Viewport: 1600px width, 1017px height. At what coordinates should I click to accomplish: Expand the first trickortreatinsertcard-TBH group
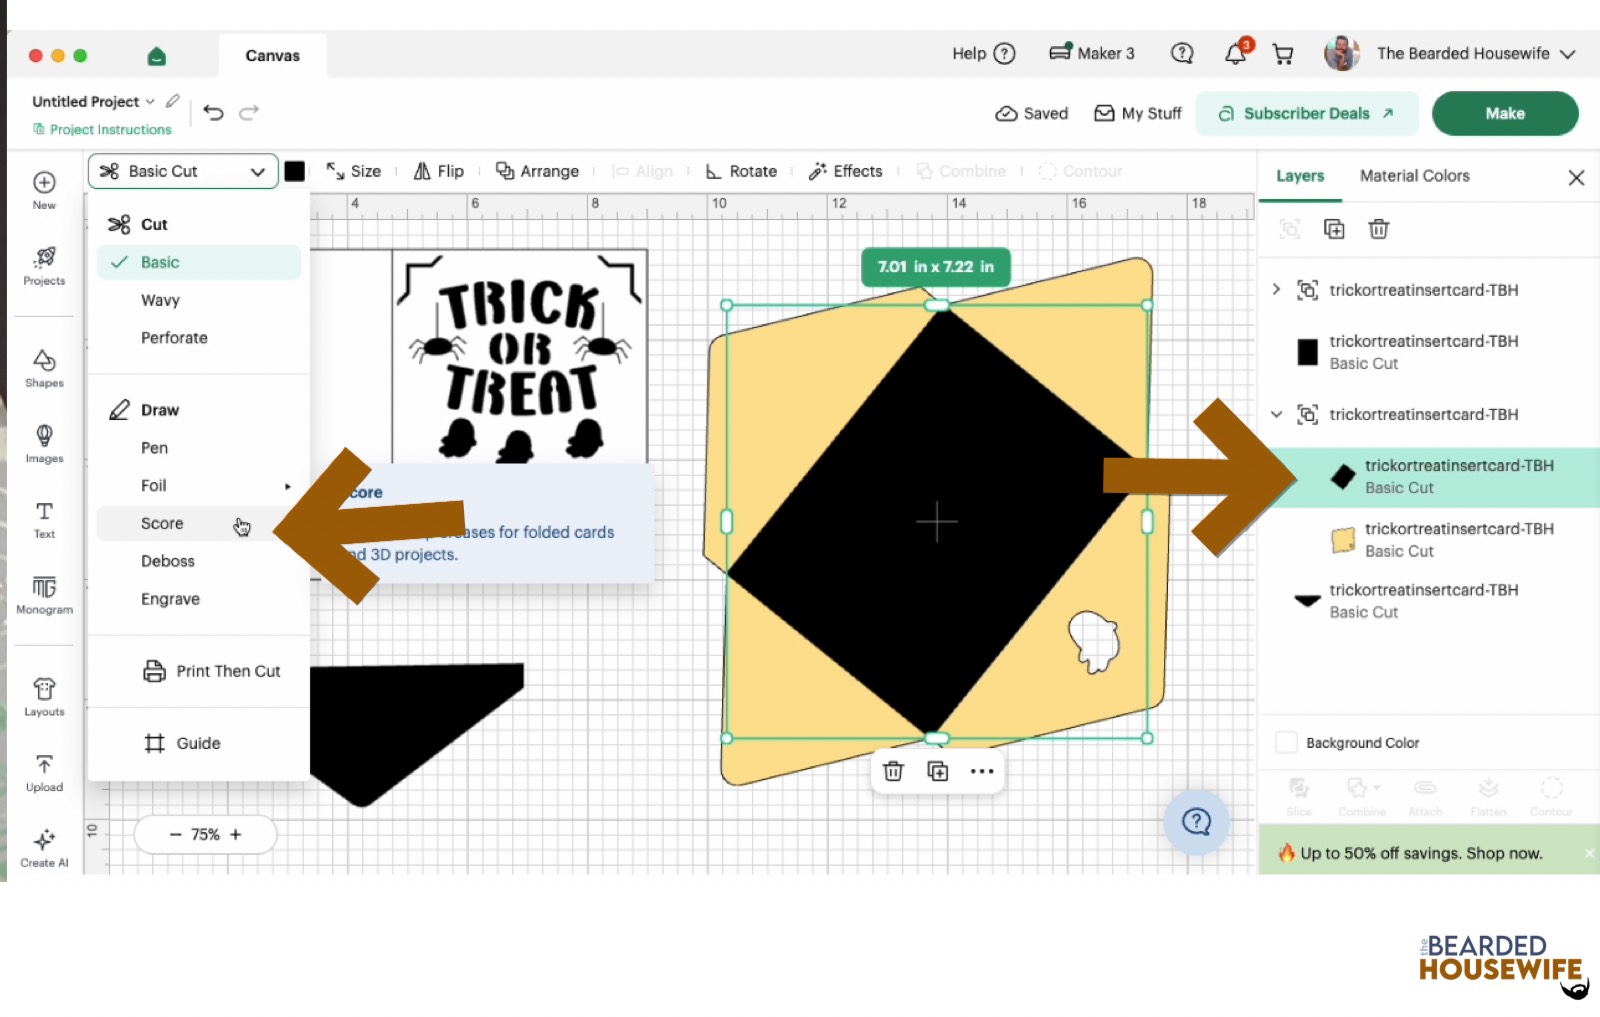point(1276,290)
